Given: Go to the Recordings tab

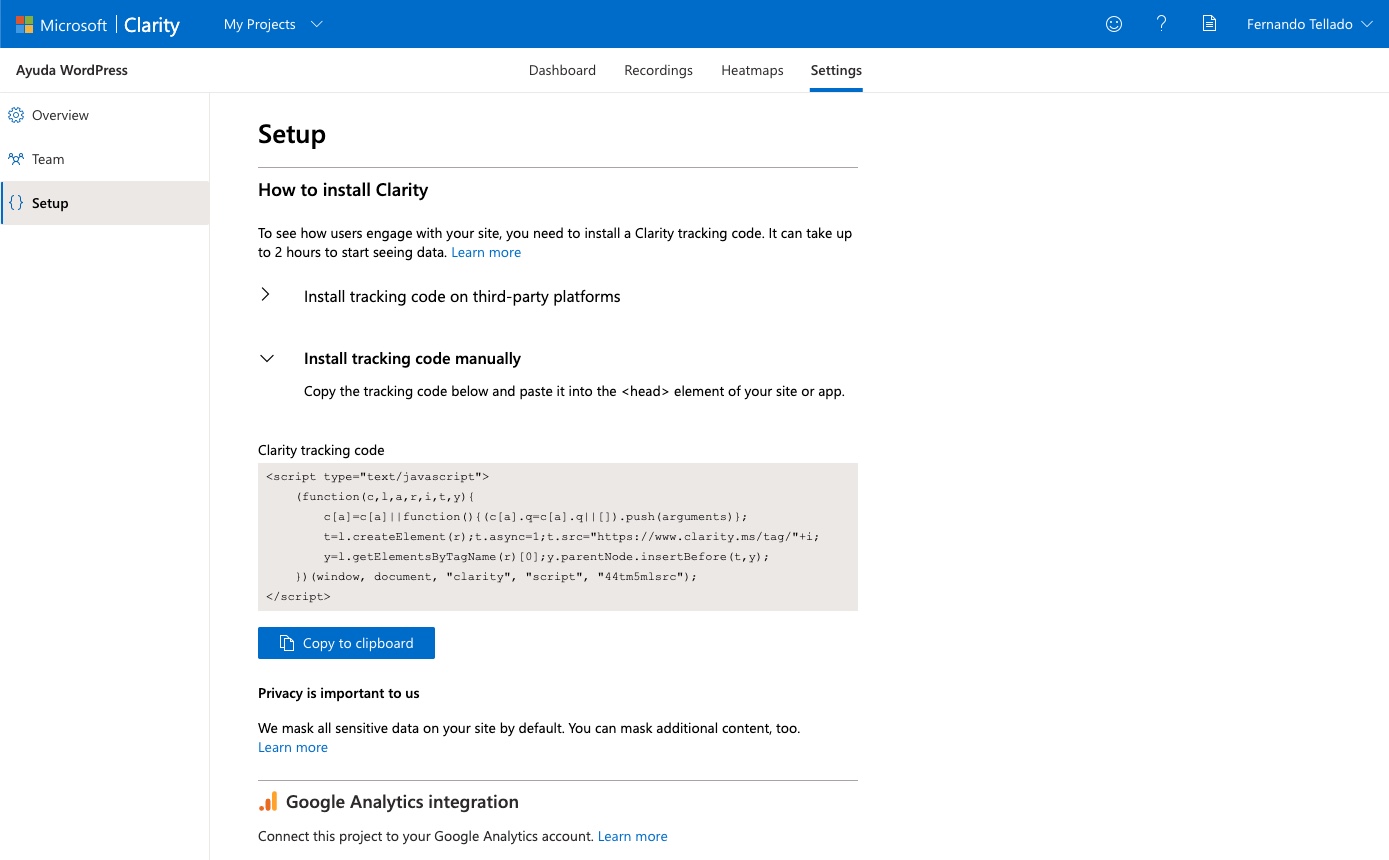Looking at the screenshot, I should coord(658,70).
